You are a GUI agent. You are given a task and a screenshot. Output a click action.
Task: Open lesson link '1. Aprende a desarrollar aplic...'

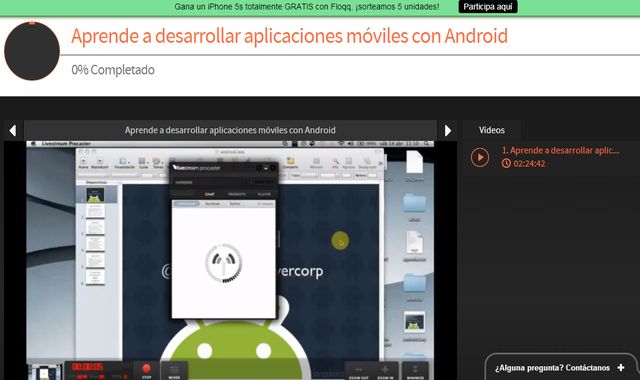click(x=560, y=151)
